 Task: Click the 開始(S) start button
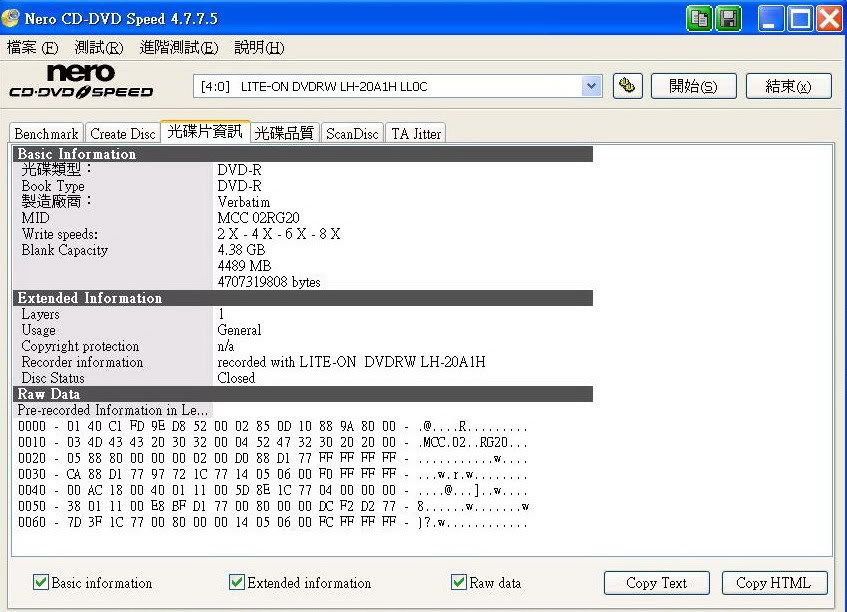[x=694, y=86]
